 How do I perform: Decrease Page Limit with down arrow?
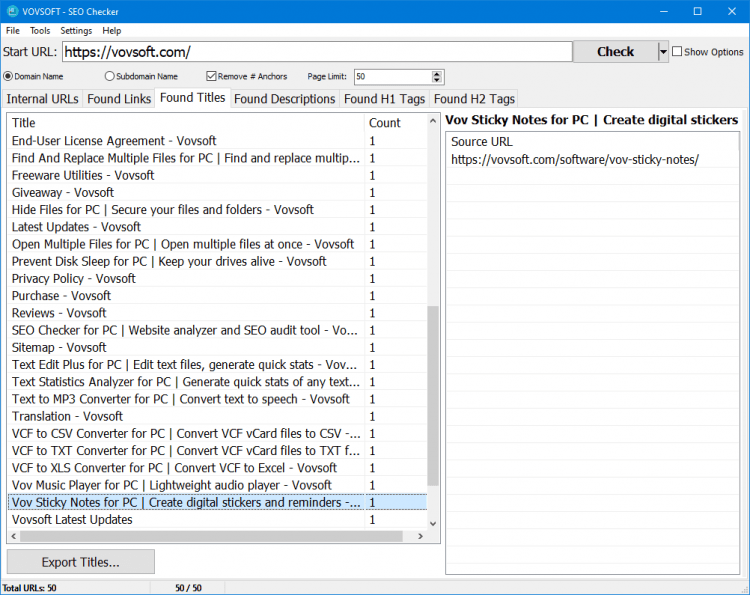pyautogui.click(x=436, y=79)
